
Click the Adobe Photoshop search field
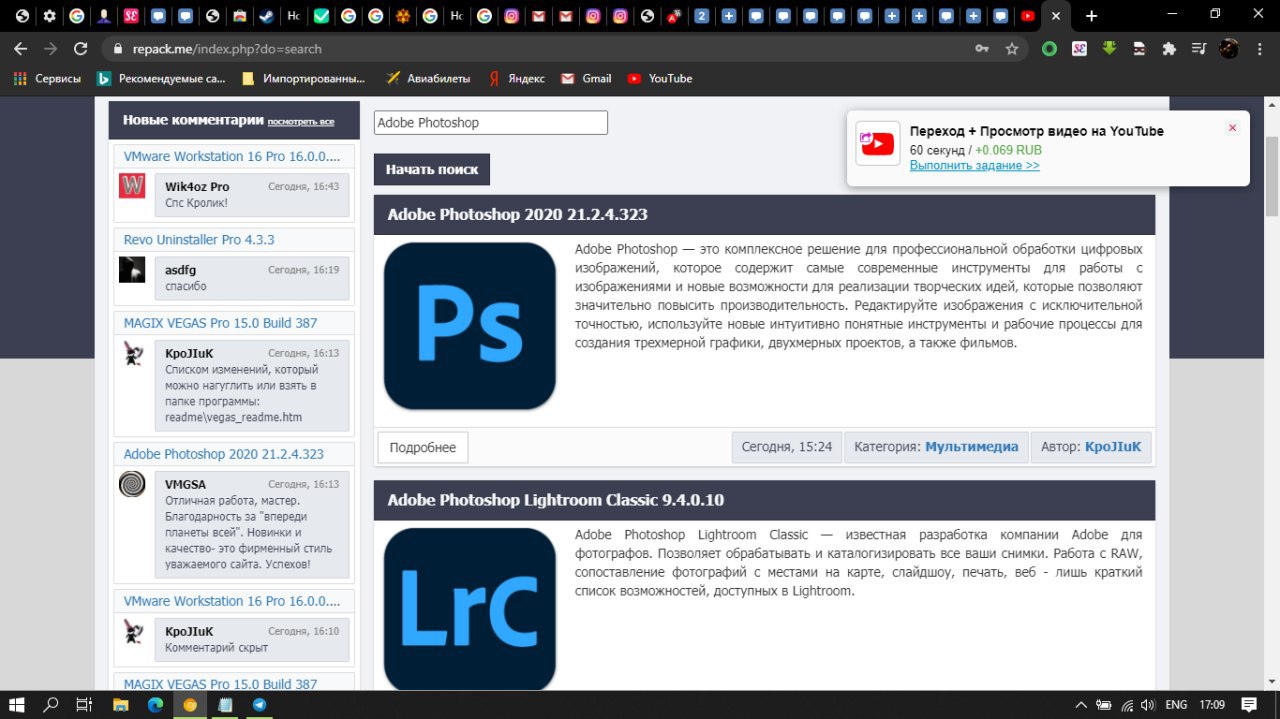pos(491,123)
